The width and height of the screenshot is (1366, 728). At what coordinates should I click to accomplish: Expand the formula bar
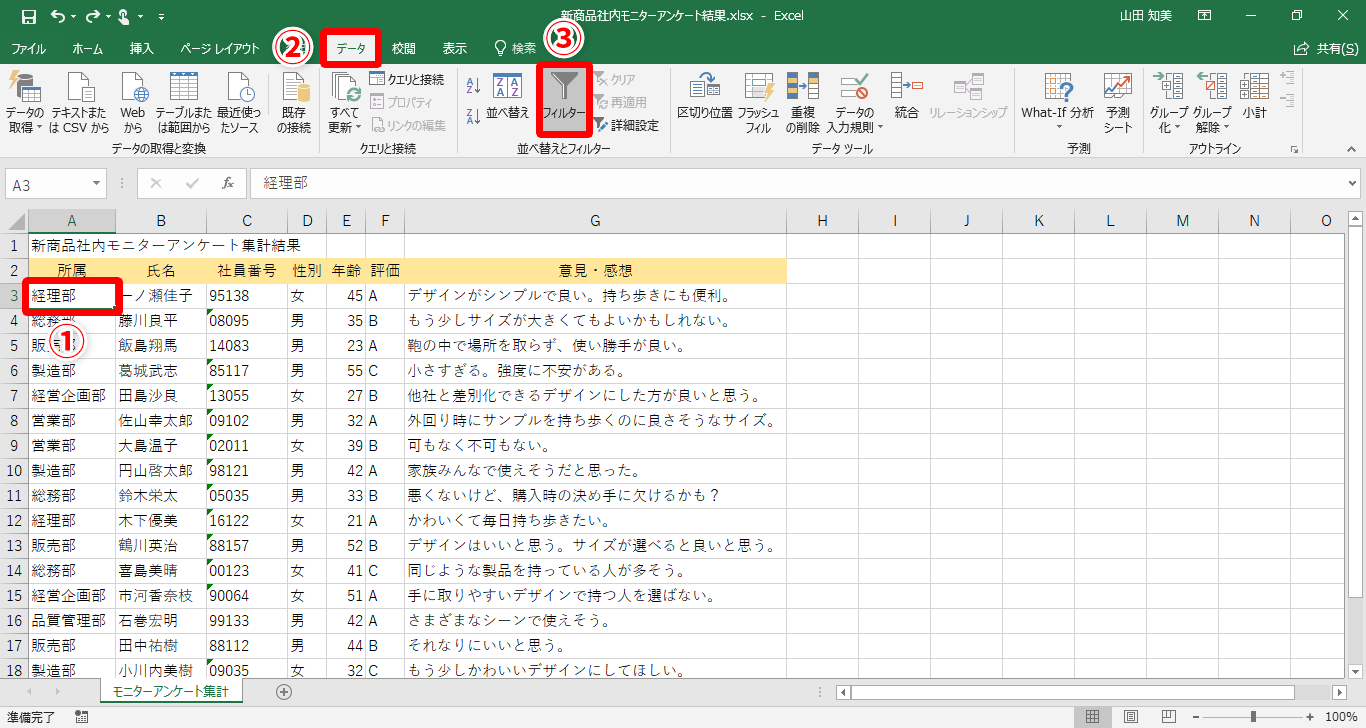pos(1353,184)
